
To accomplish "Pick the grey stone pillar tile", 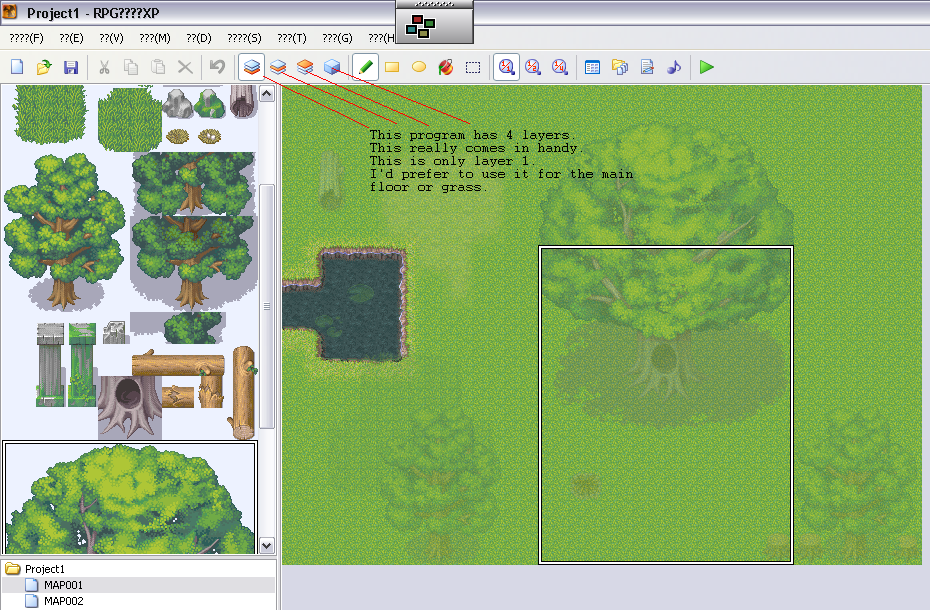I will pyautogui.click(x=50, y=365).
